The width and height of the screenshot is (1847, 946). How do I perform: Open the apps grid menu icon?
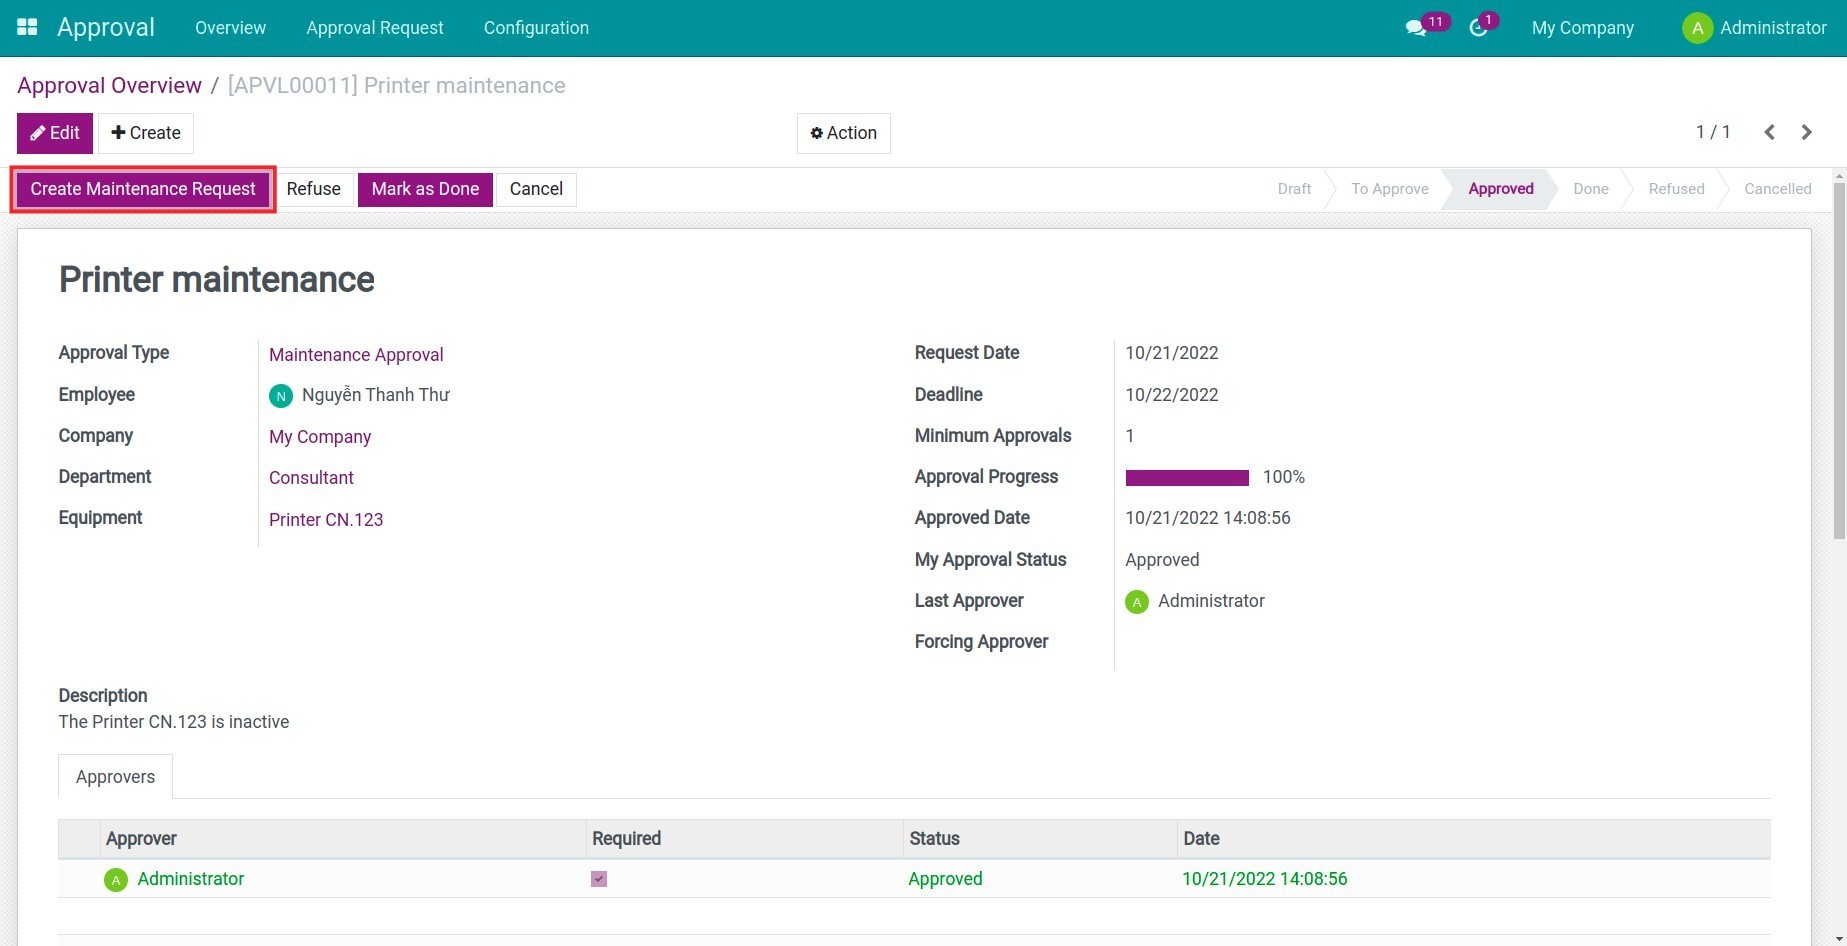(x=26, y=26)
